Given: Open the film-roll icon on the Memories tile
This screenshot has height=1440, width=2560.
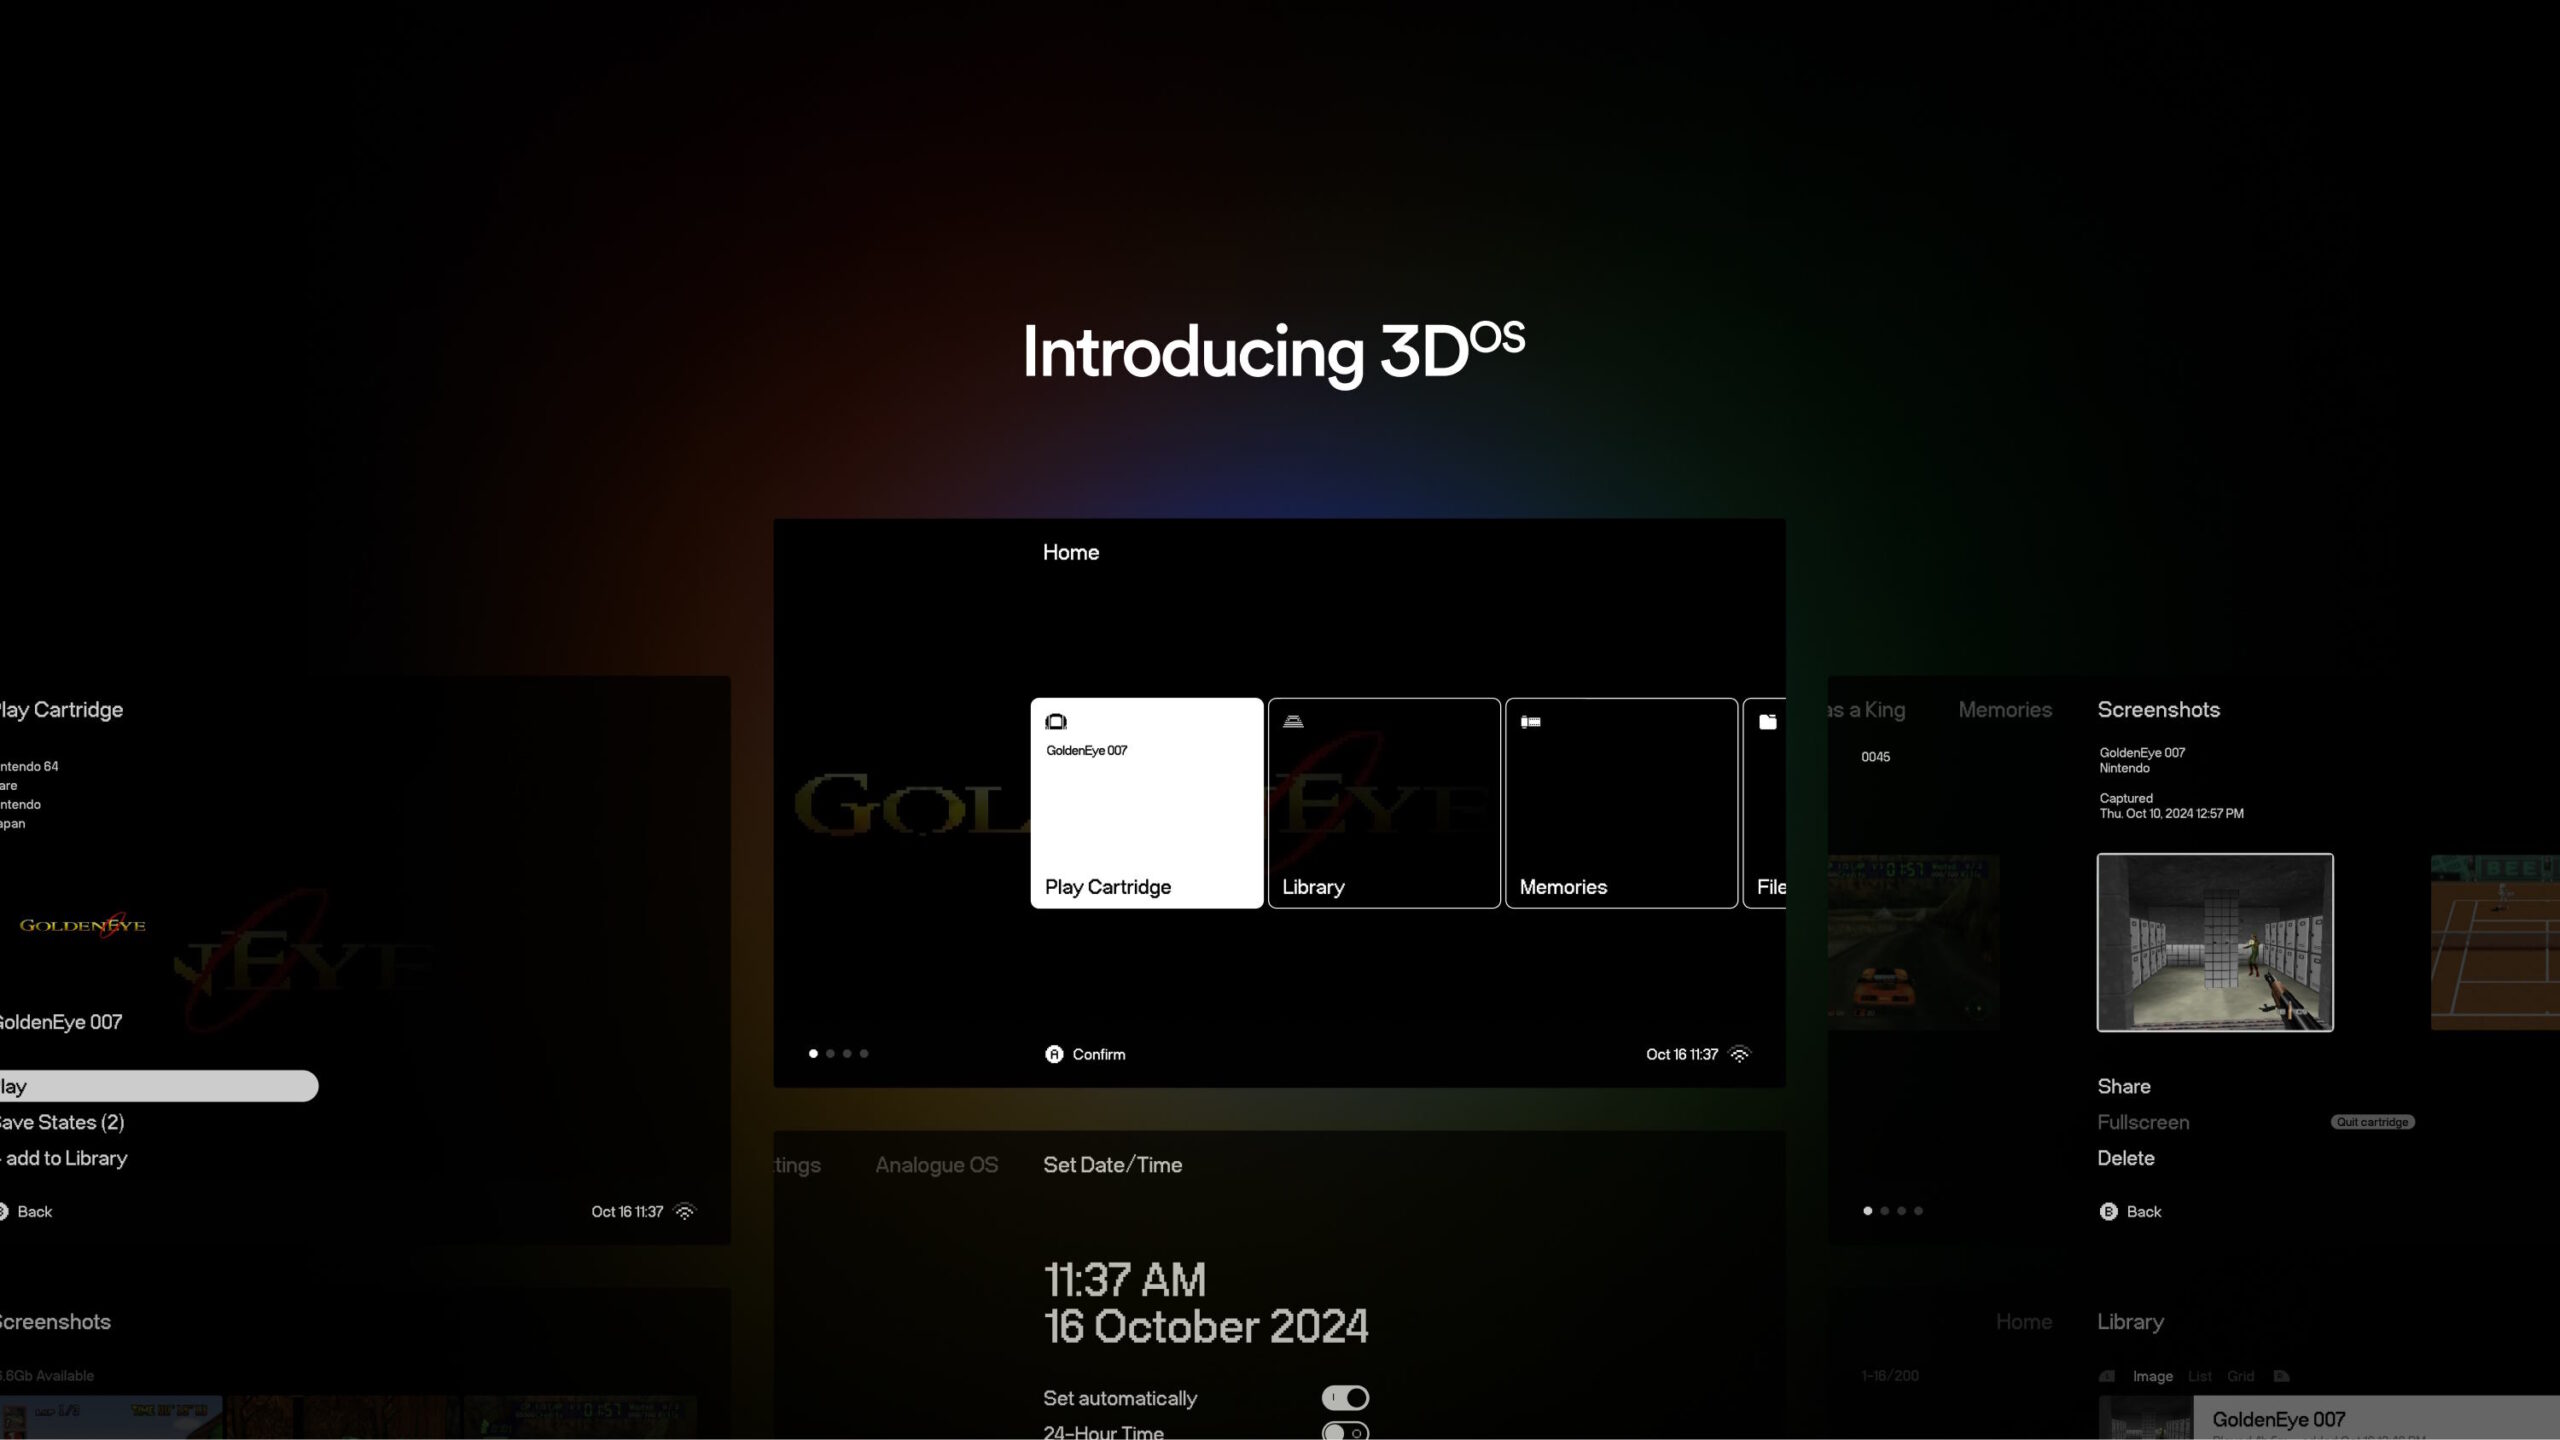Looking at the screenshot, I should click(1530, 721).
